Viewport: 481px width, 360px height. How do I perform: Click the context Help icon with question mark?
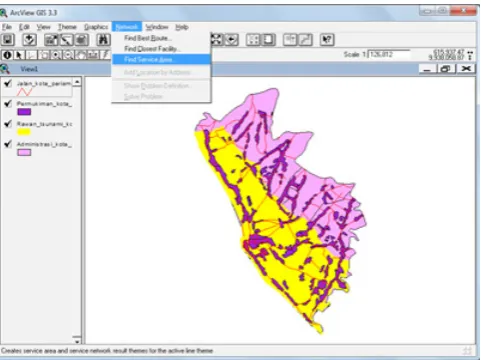click(327, 40)
